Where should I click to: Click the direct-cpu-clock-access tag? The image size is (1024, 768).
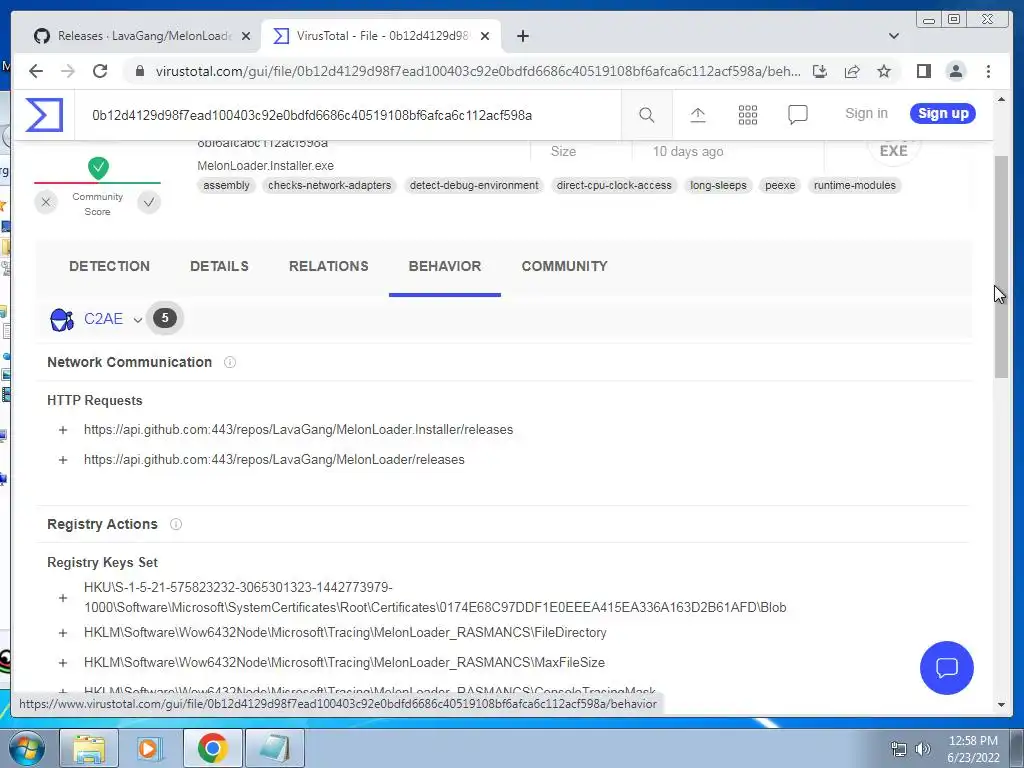[x=614, y=185]
